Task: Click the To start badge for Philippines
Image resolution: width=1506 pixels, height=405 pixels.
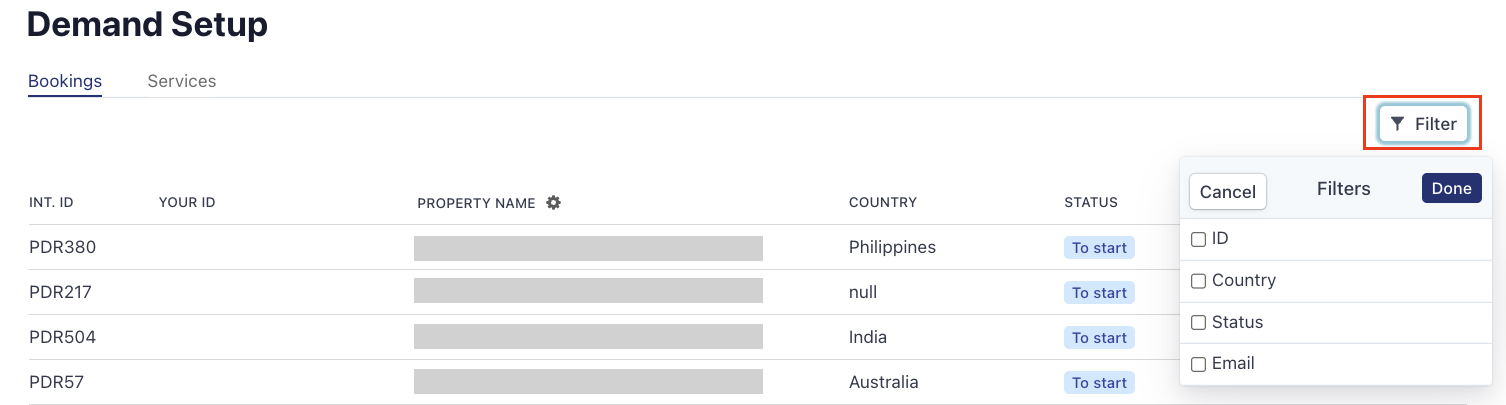Action: [x=1099, y=248]
